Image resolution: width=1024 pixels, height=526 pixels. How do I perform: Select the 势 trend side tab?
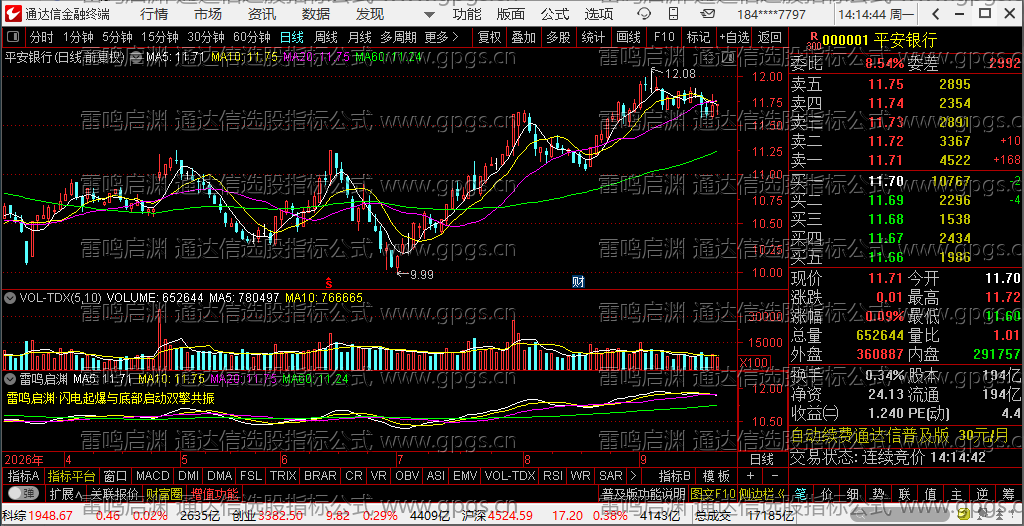coord(878,493)
